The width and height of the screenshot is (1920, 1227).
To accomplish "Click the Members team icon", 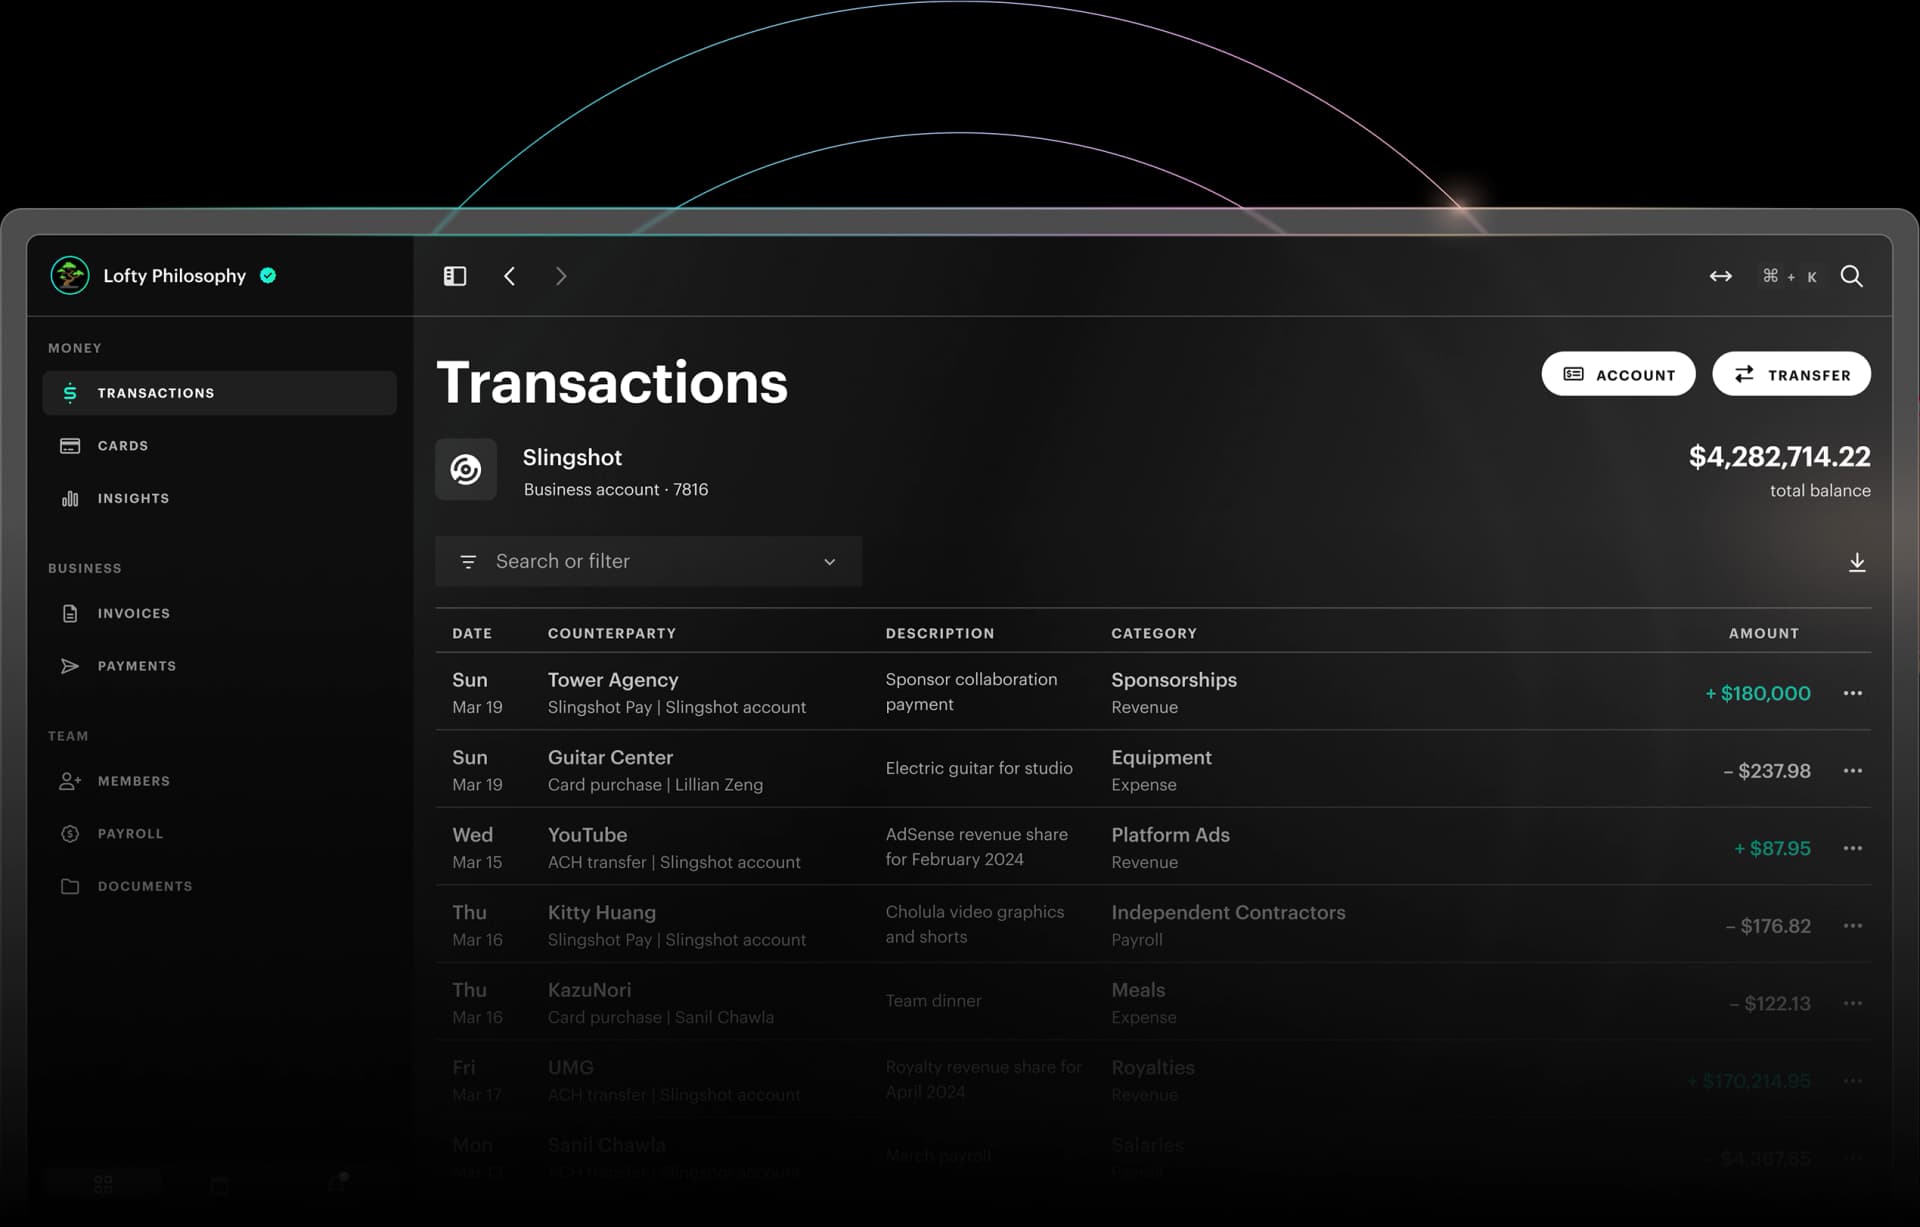I will (69, 781).
